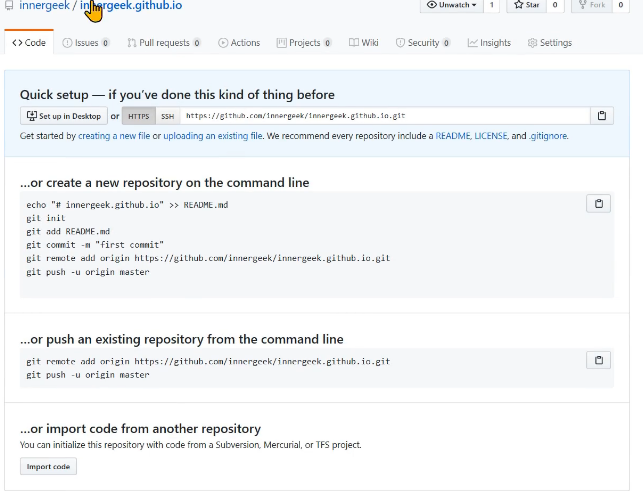Click the git init command line

point(46,218)
